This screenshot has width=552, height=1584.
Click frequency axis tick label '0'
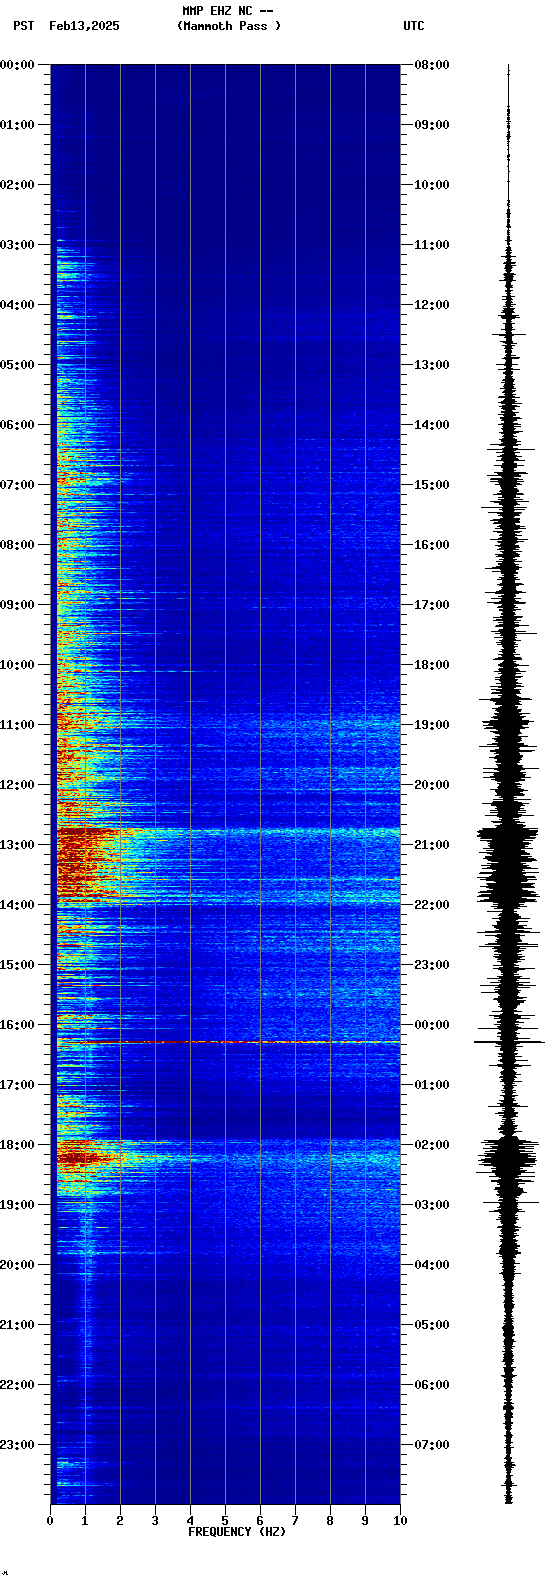pyautogui.click(x=50, y=1521)
